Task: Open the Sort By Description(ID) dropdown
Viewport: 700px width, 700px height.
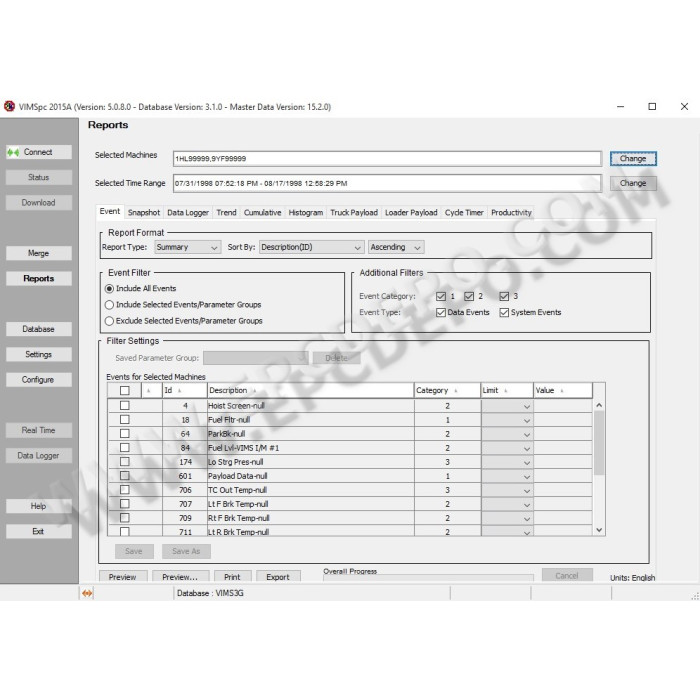Action: pyautogui.click(x=311, y=247)
